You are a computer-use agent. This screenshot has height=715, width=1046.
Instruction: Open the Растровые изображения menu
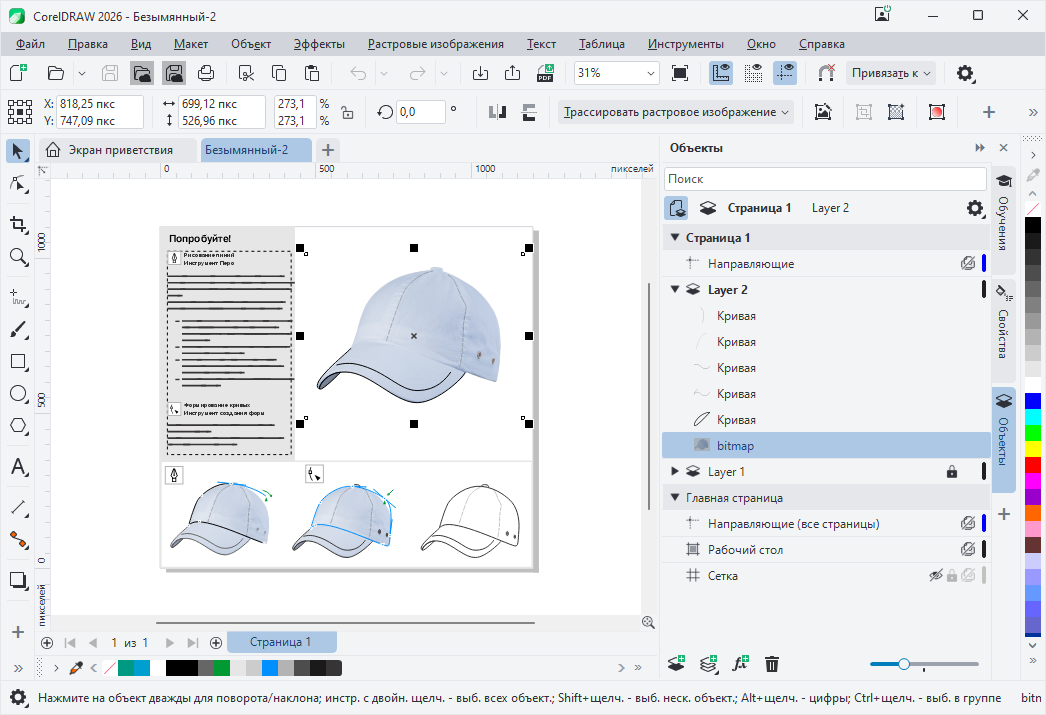click(436, 44)
